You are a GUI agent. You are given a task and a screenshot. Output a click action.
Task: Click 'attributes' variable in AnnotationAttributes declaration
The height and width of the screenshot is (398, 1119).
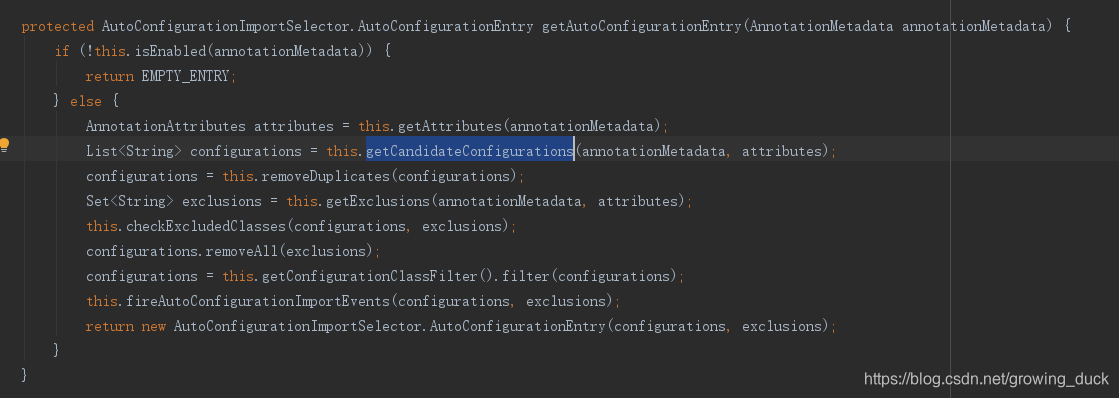point(293,126)
